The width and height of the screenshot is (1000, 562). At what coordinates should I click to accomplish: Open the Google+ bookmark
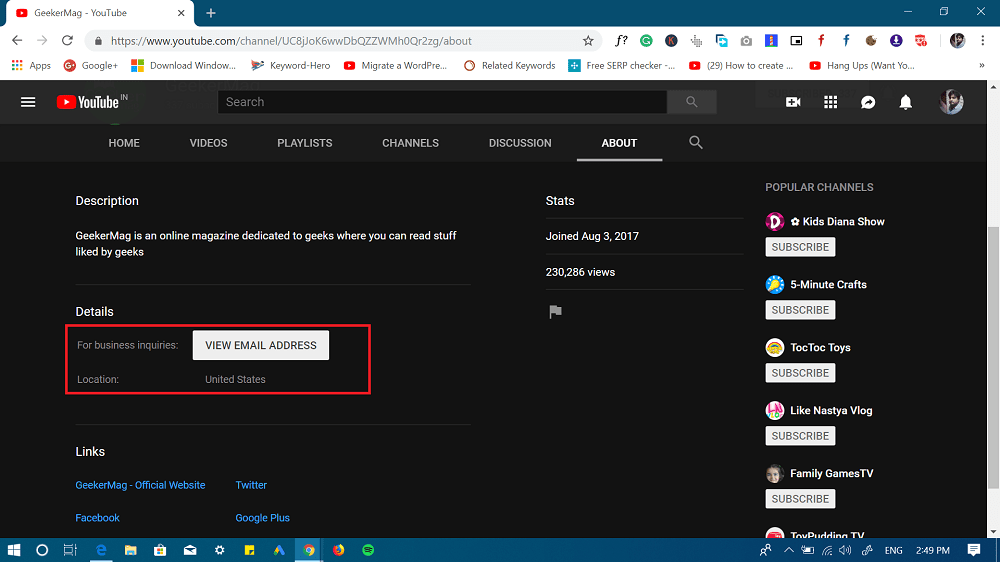pyautogui.click(x=91, y=66)
